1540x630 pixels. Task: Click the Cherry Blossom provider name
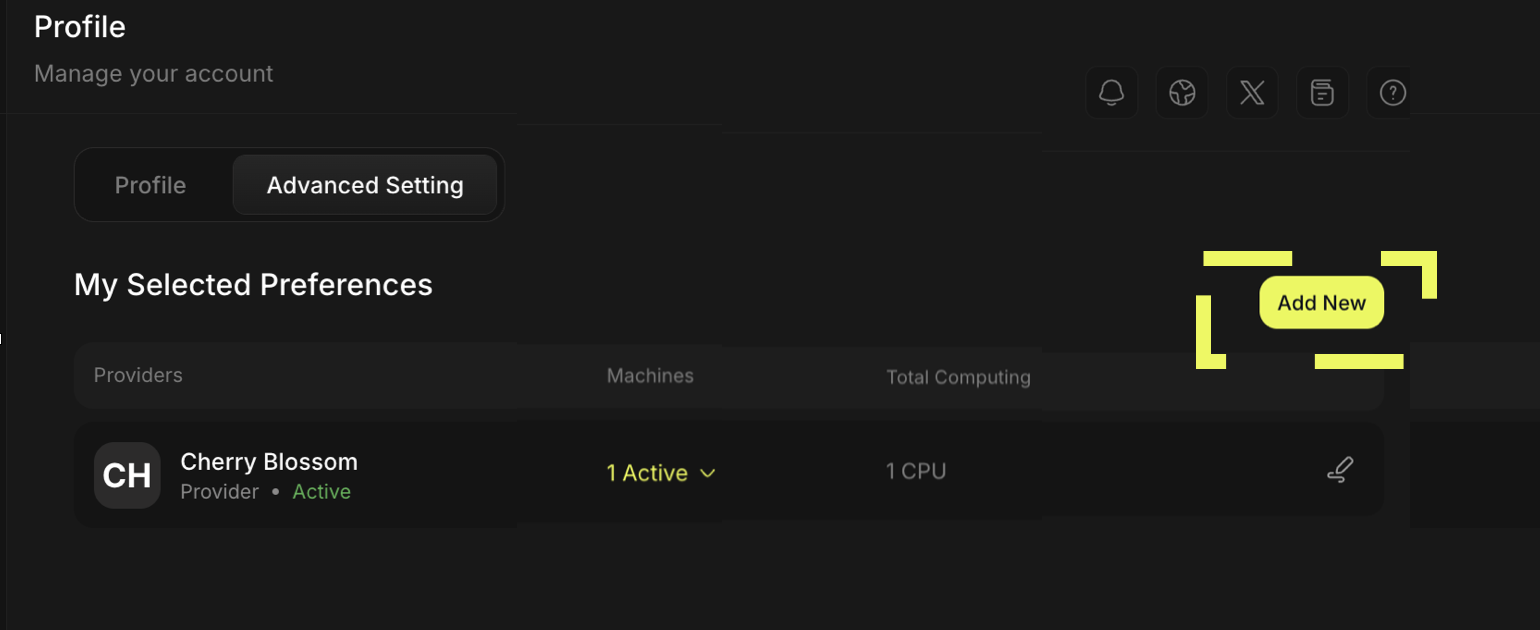[x=269, y=462]
